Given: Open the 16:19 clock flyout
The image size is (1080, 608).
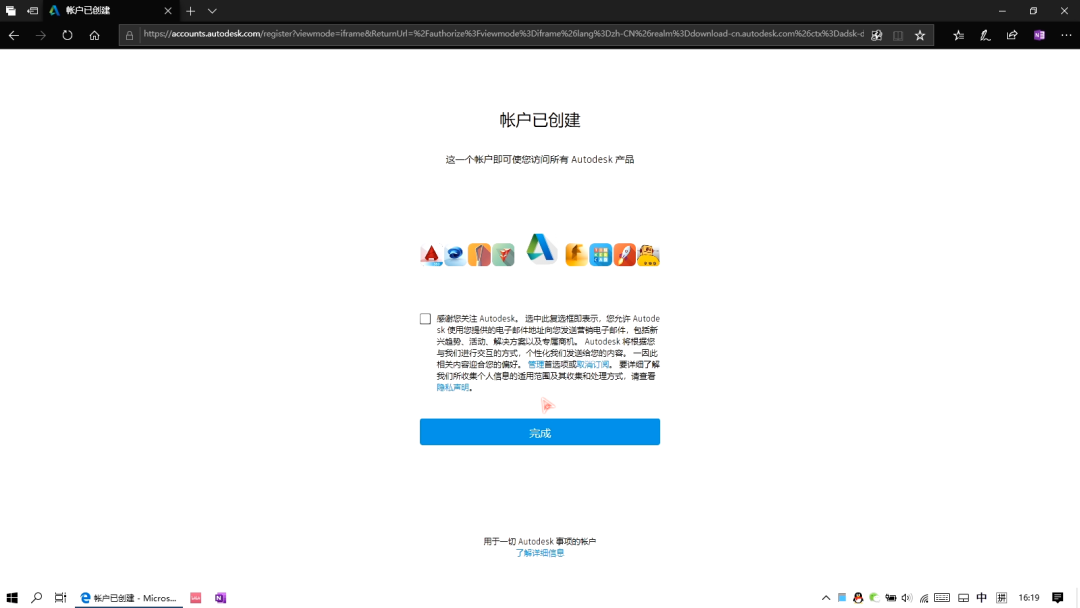Looking at the screenshot, I should [x=1028, y=598].
